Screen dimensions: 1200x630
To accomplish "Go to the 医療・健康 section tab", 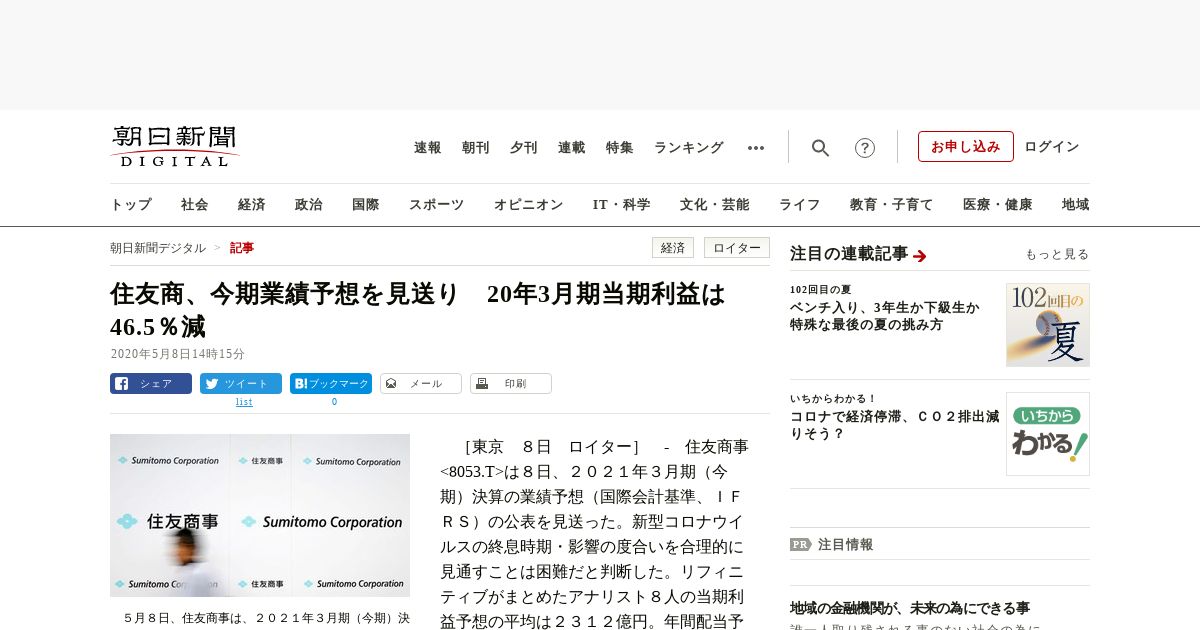I will pyautogui.click(x=998, y=205).
